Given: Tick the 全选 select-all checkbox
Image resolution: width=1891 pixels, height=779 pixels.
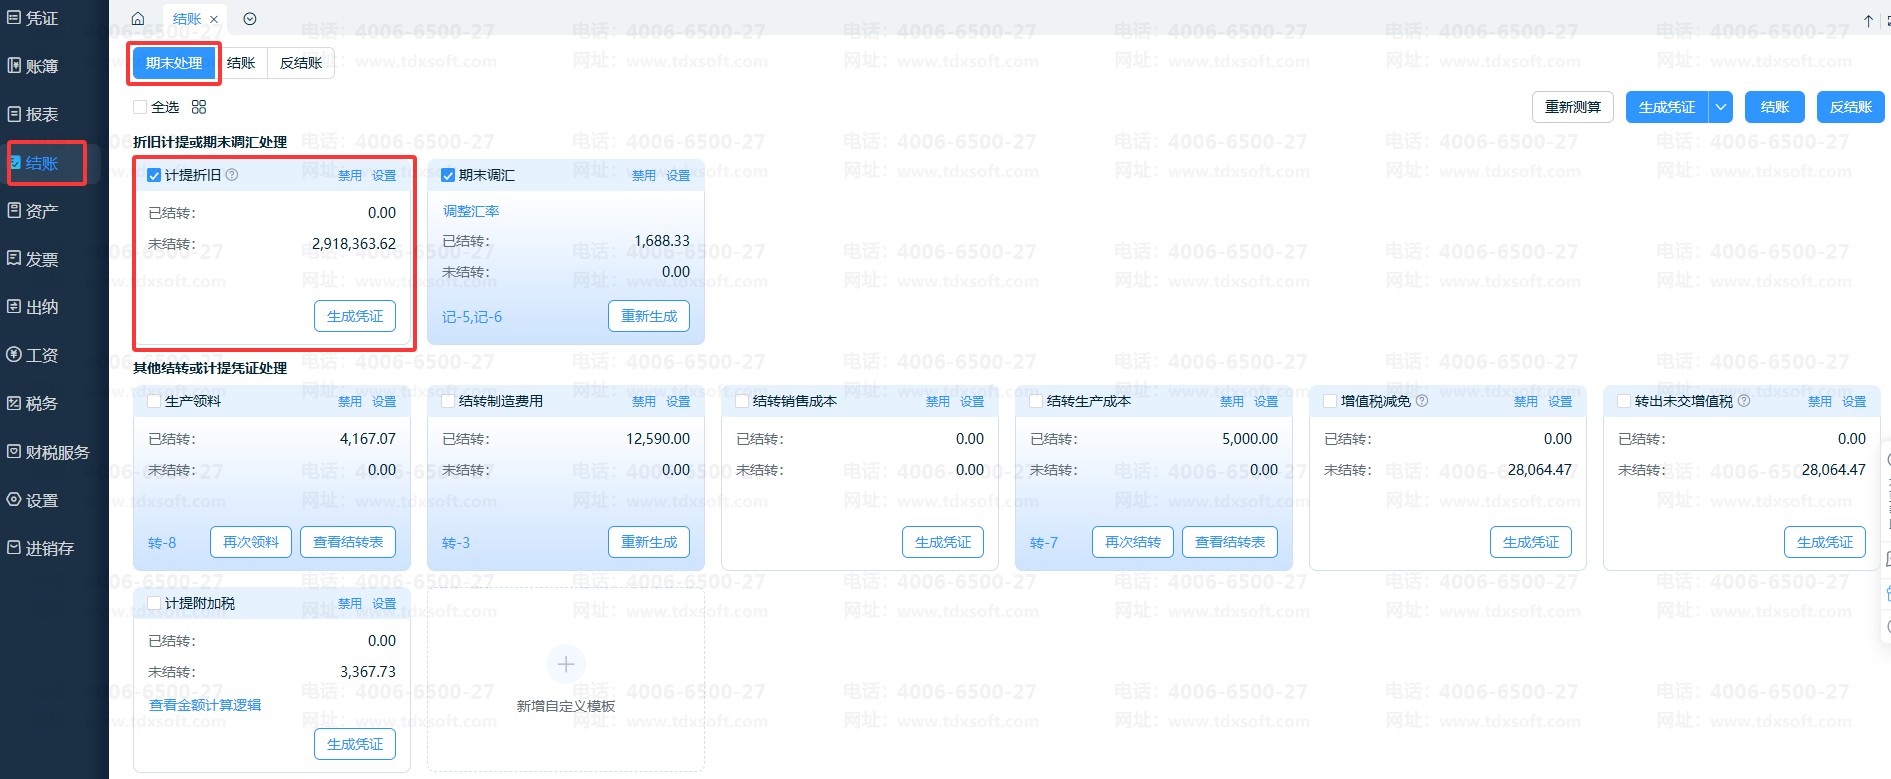Looking at the screenshot, I should click(140, 107).
